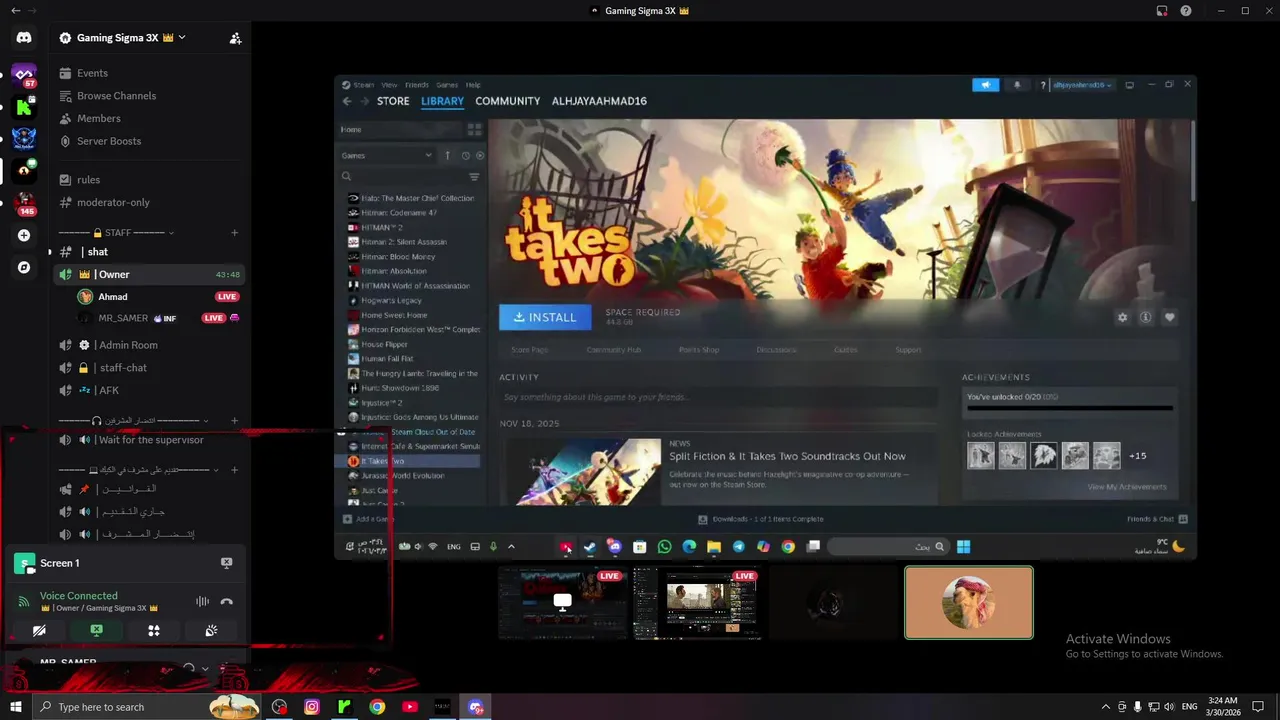This screenshot has width=1280, height=720.
Task: Open the Steam notifications bell
Action: 1017,85
